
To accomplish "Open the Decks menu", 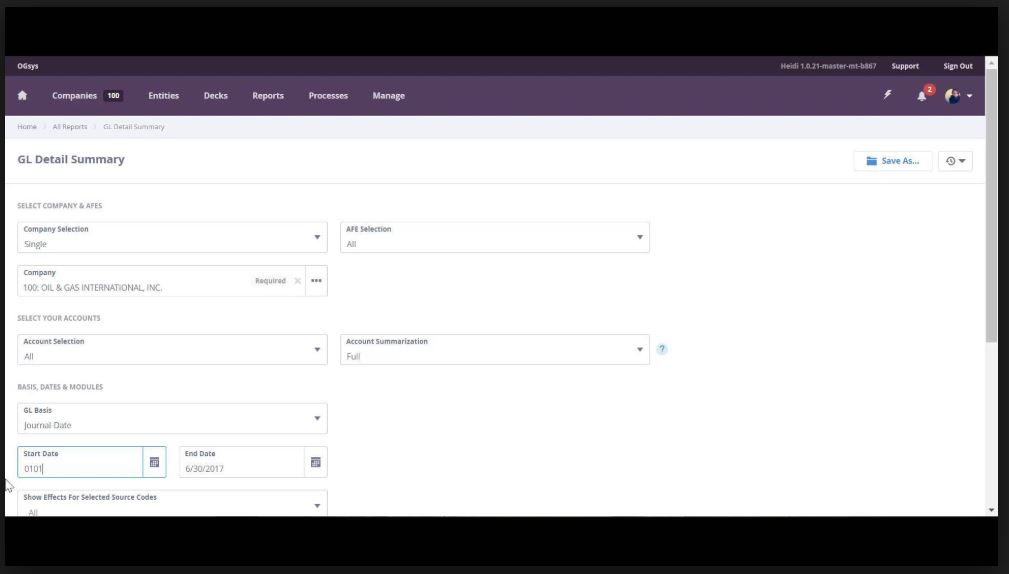I will pos(216,95).
